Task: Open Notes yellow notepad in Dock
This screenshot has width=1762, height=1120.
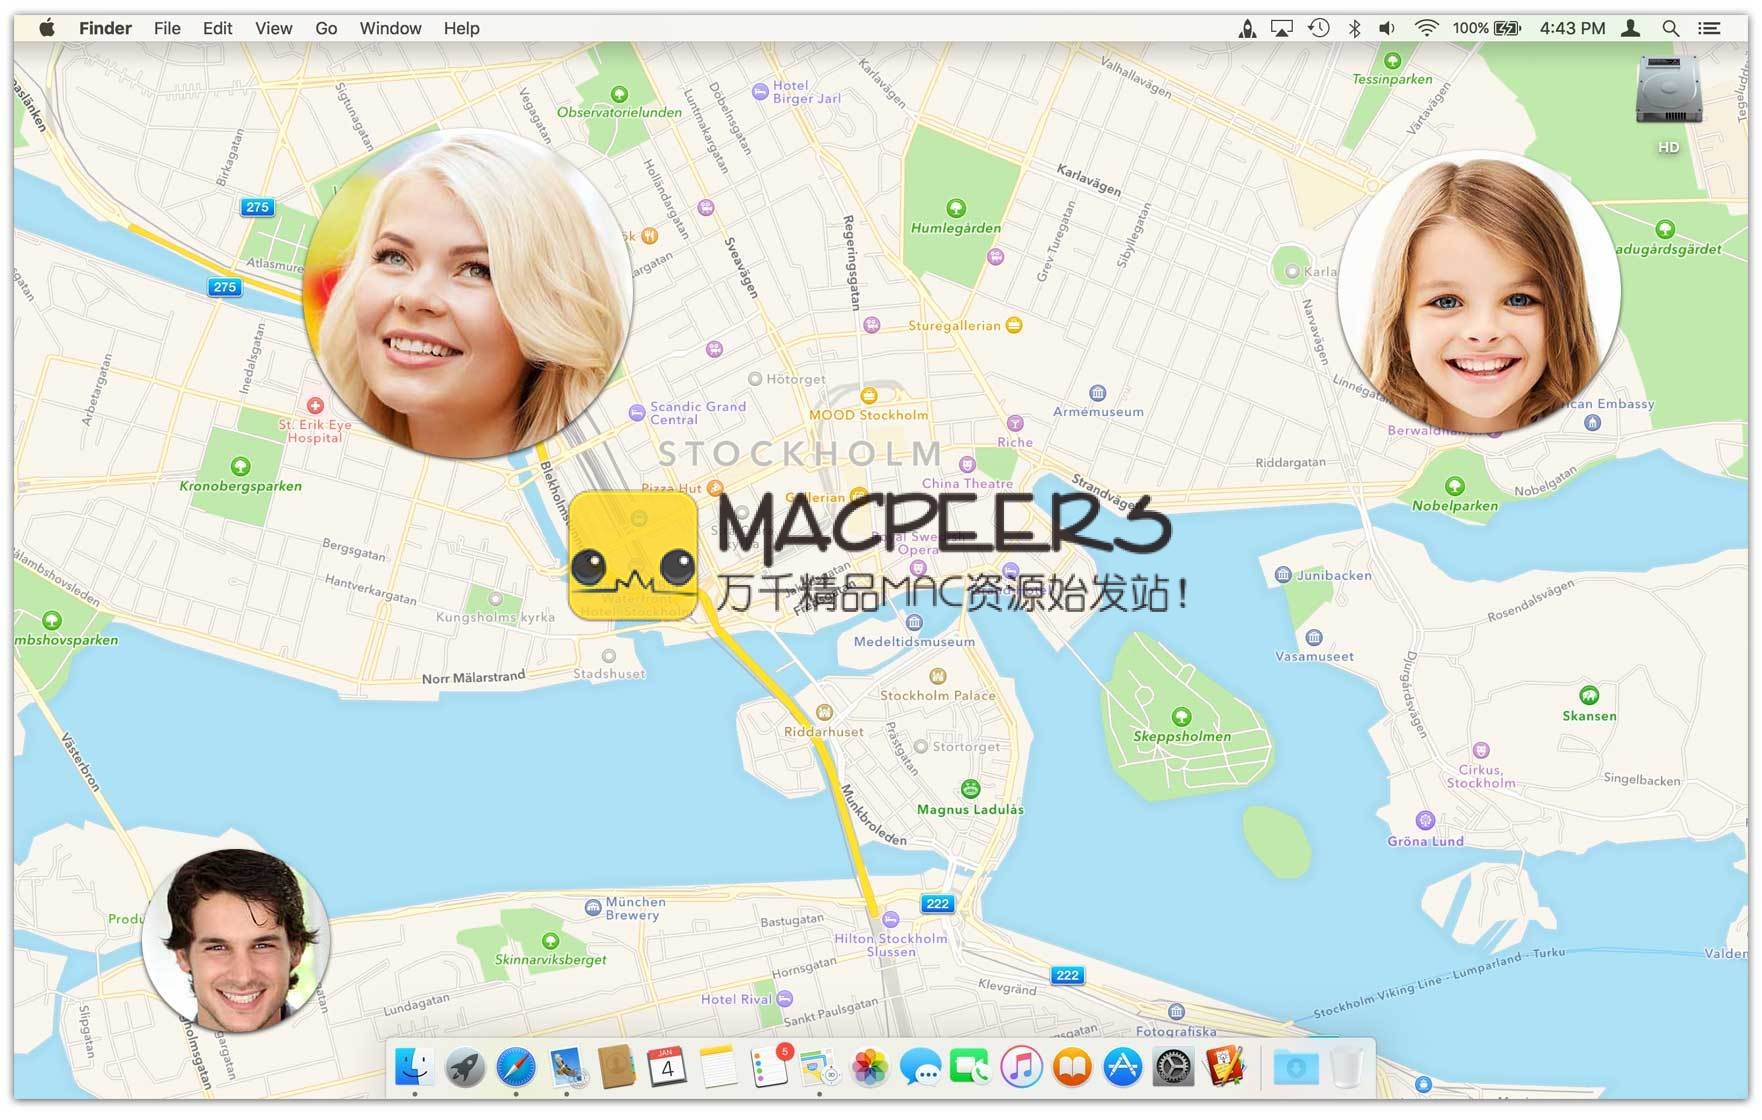Action: (x=718, y=1067)
